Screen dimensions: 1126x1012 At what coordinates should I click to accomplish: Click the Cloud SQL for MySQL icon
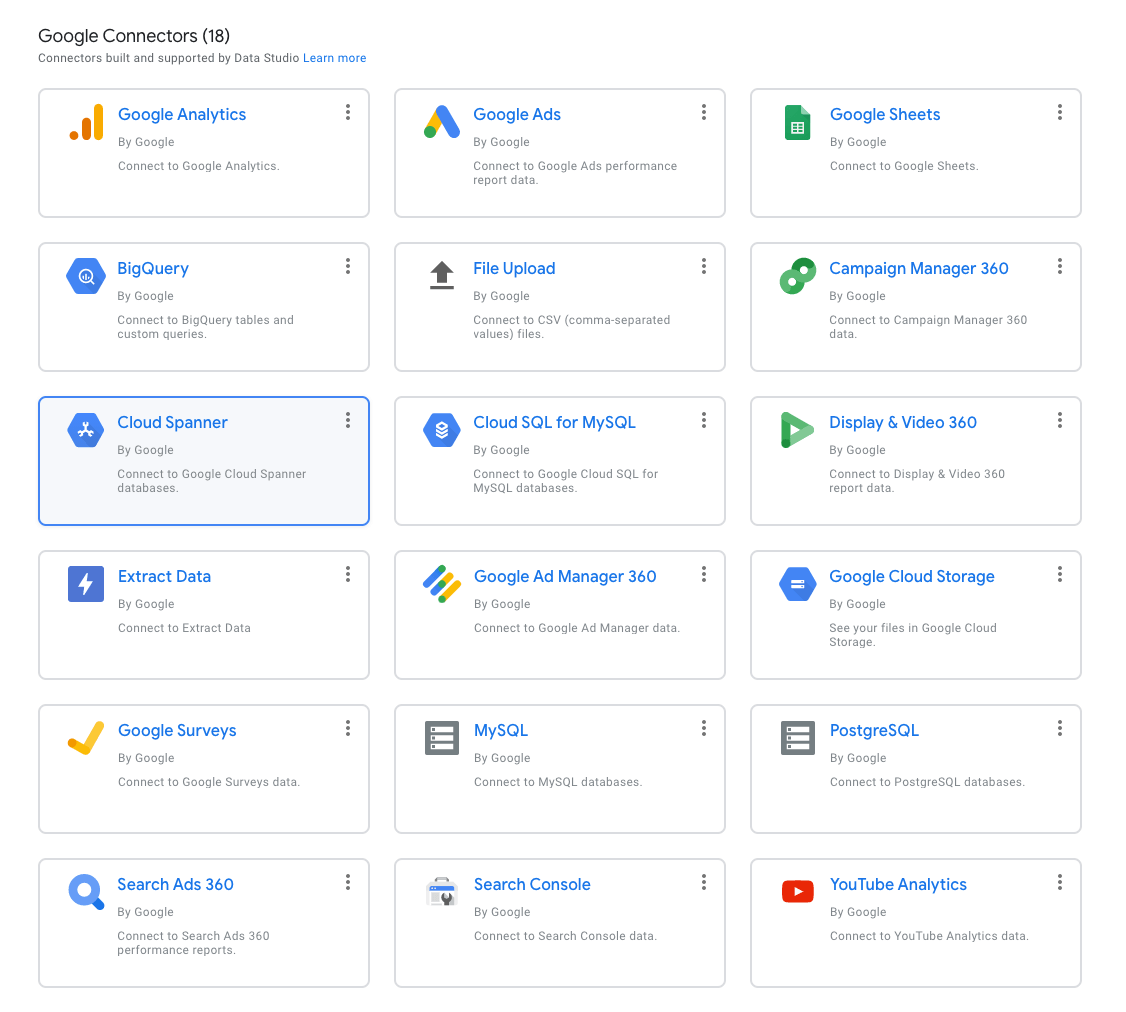(x=442, y=430)
